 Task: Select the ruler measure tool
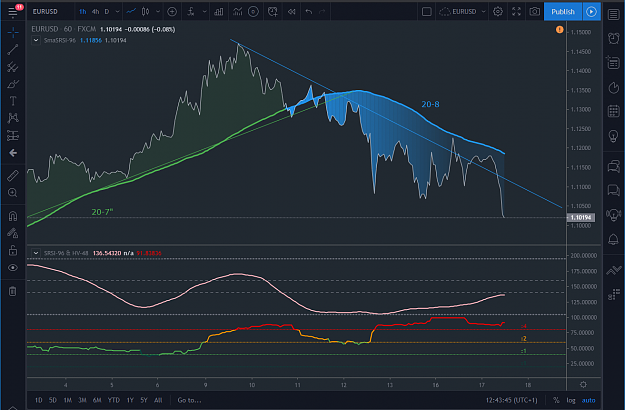click(13, 176)
